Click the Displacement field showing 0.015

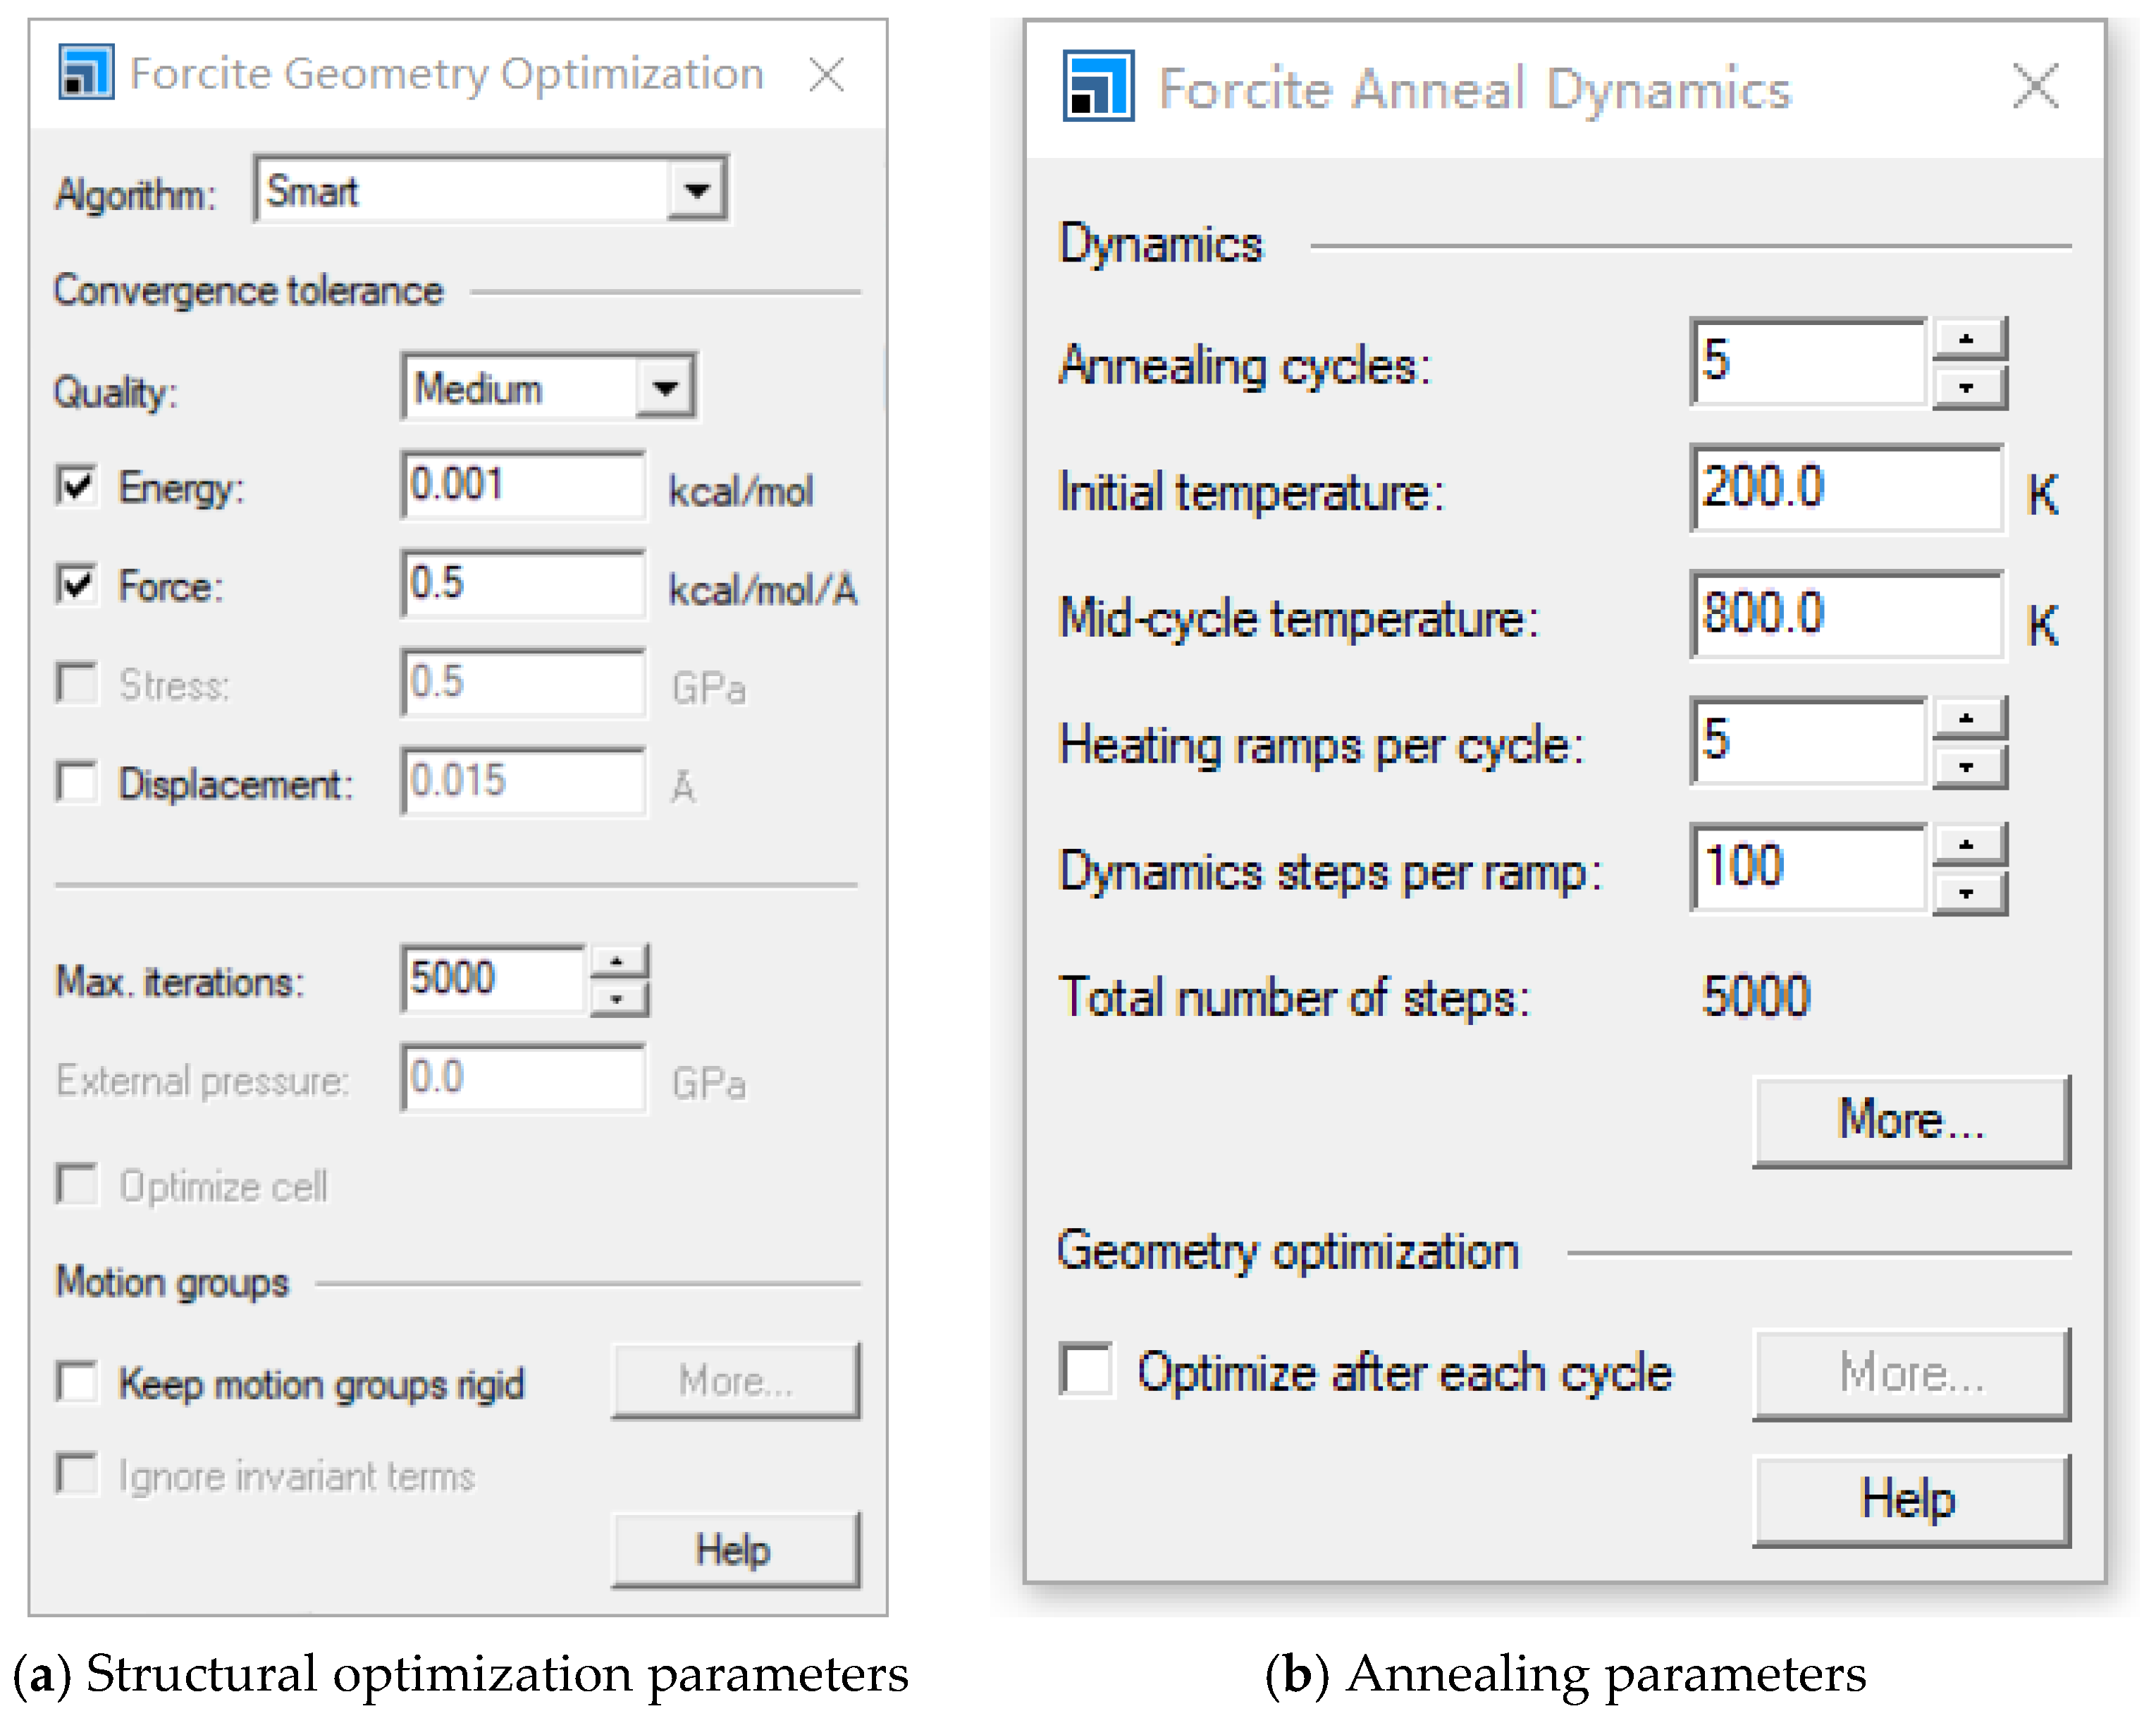pyautogui.click(x=523, y=781)
